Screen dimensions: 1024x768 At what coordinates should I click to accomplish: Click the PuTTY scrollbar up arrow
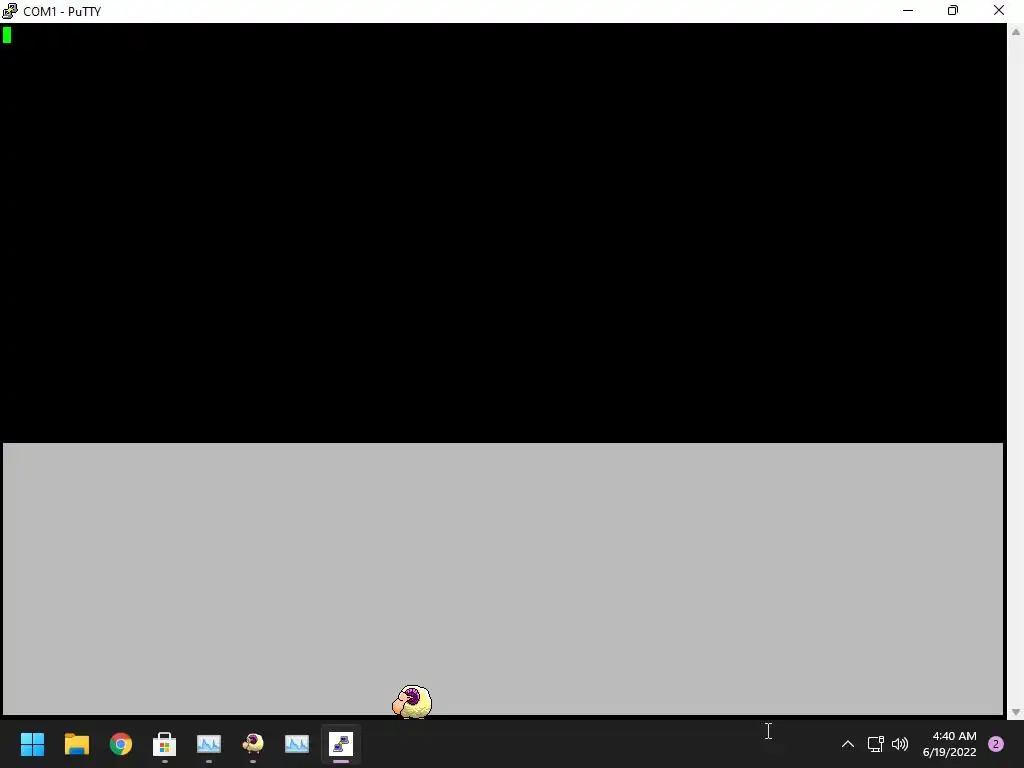click(1016, 32)
